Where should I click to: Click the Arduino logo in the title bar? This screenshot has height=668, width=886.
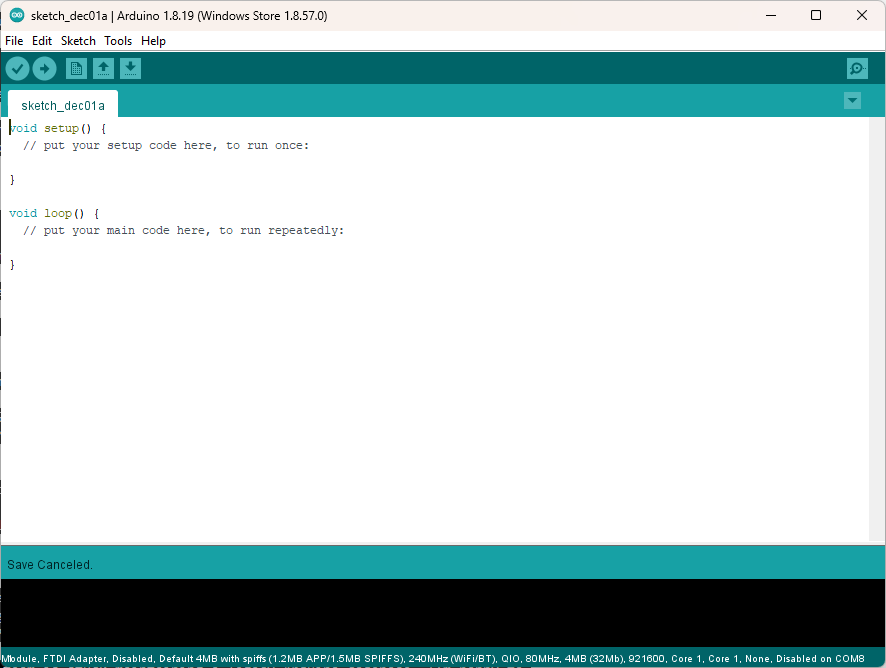pos(16,15)
